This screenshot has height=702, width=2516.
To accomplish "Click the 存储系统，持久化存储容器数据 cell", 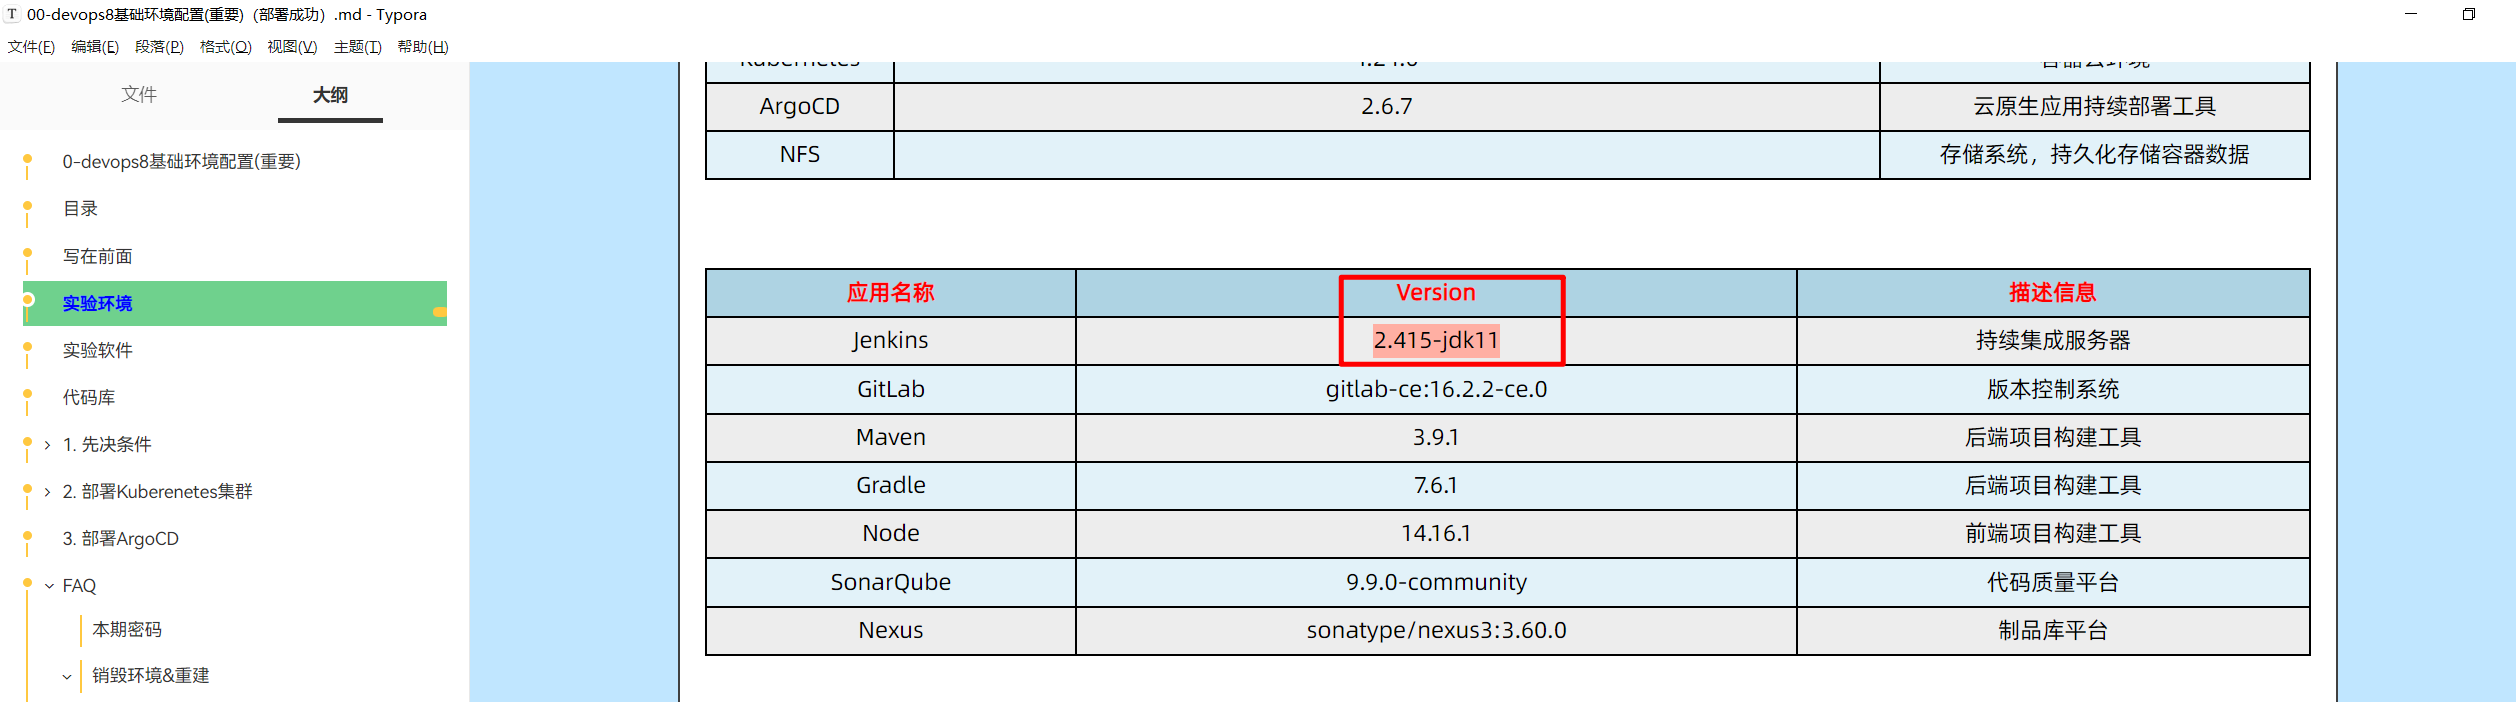I will click(x=2095, y=154).
